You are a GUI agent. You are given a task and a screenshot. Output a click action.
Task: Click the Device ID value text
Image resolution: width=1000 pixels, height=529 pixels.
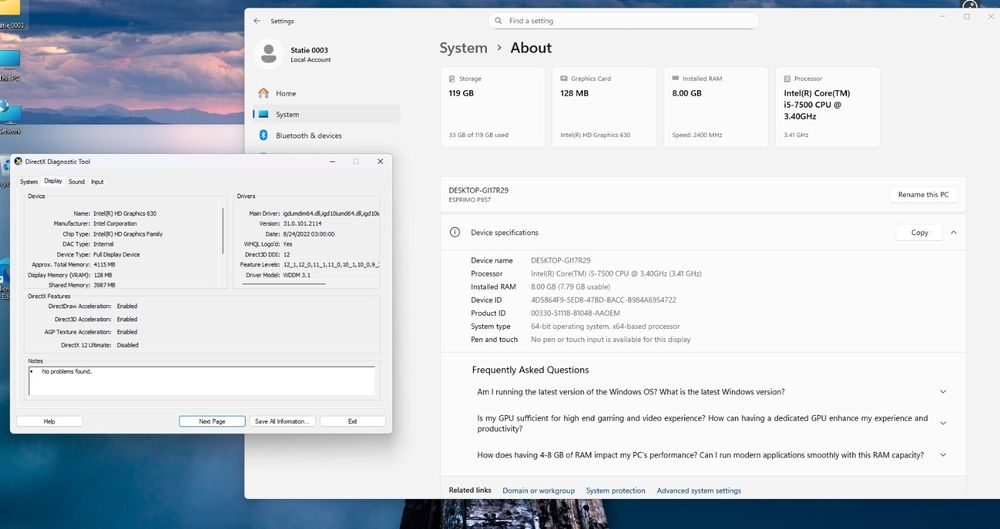(603, 300)
